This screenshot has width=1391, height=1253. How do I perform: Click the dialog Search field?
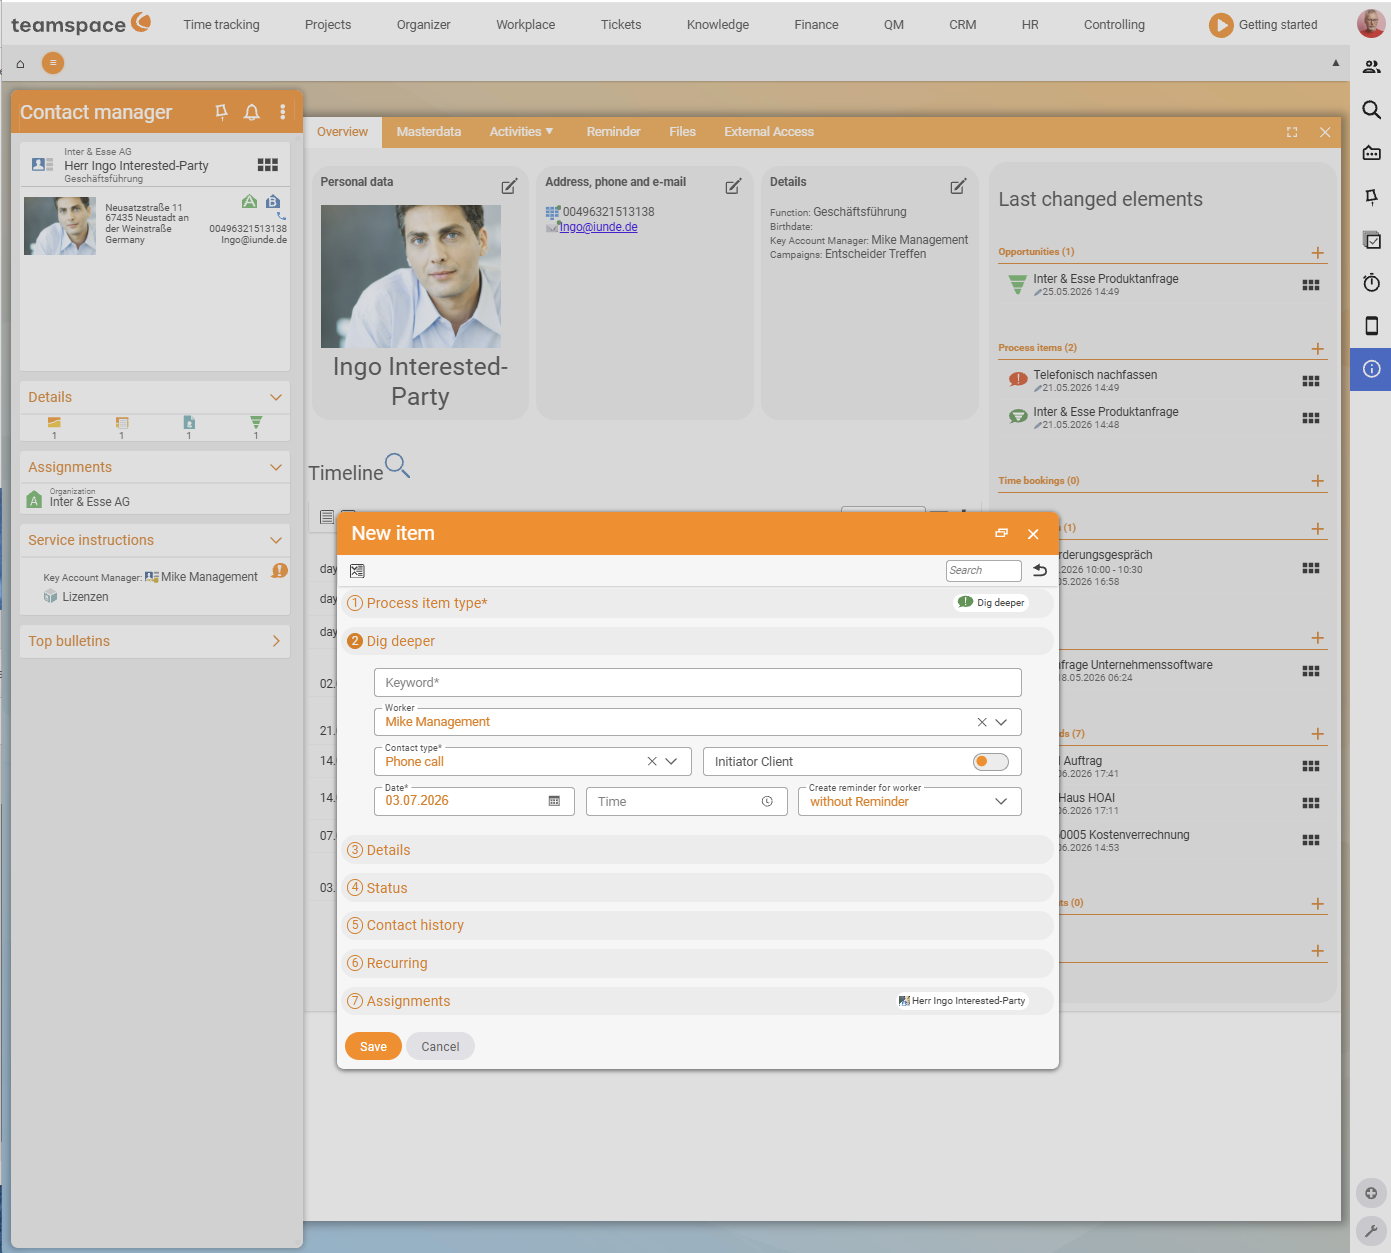983,571
